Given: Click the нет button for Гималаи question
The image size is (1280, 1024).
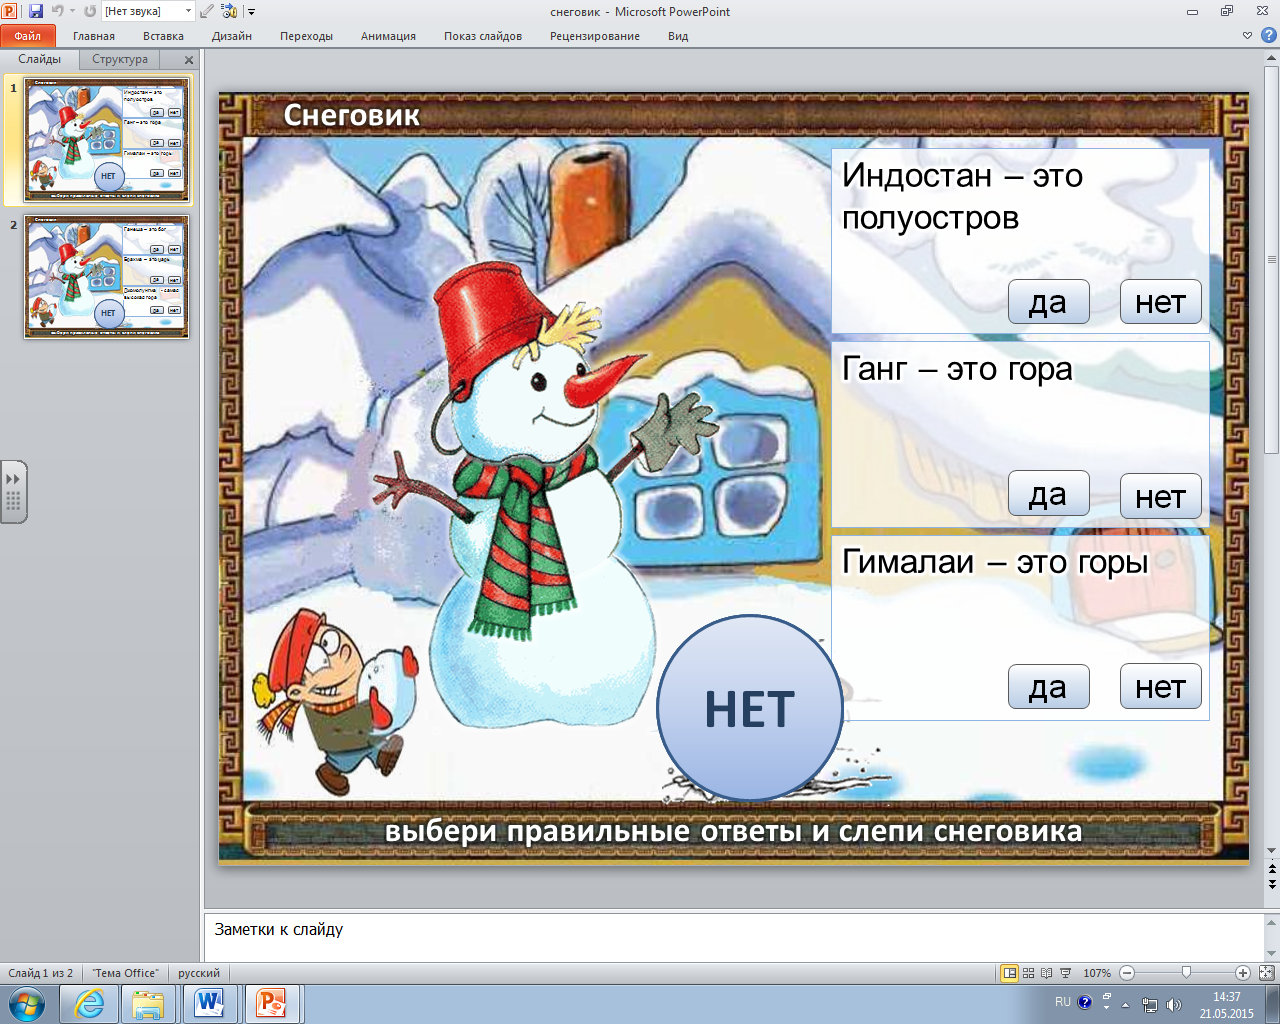Looking at the screenshot, I should (1160, 687).
